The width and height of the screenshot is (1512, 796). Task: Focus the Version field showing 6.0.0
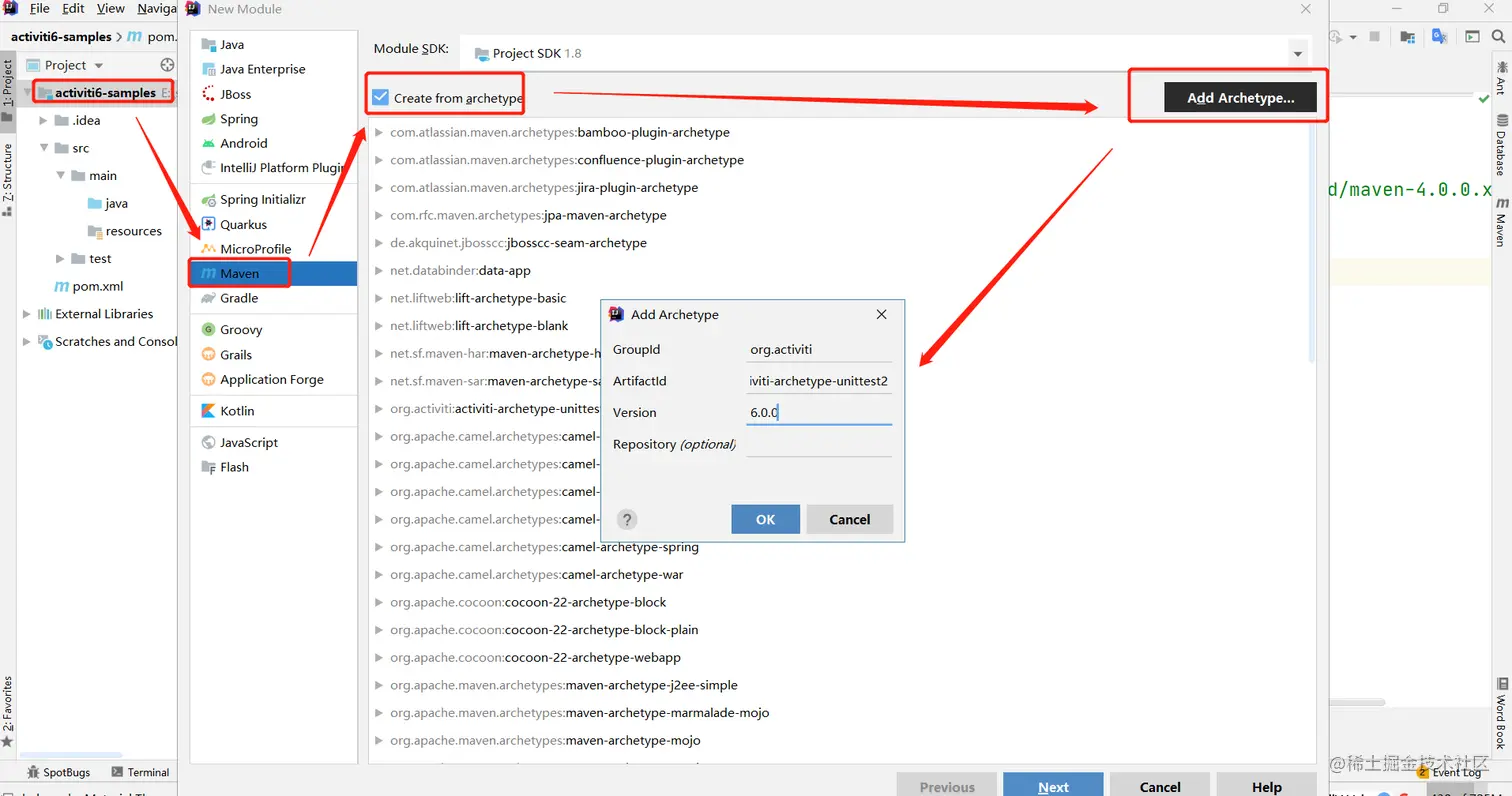819,412
